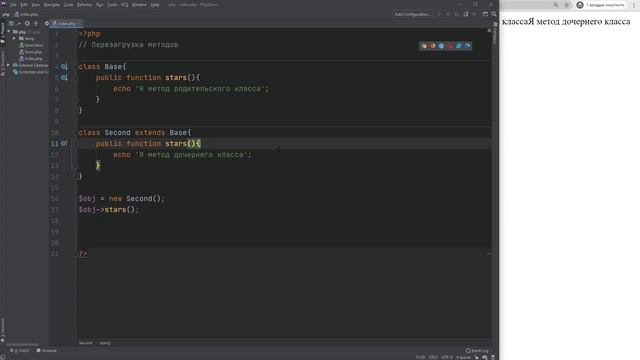The width and height of the screenshot is (640, 360).
Task: Open the Event Log
Action: pyautogui.click(x=477, y=351)
